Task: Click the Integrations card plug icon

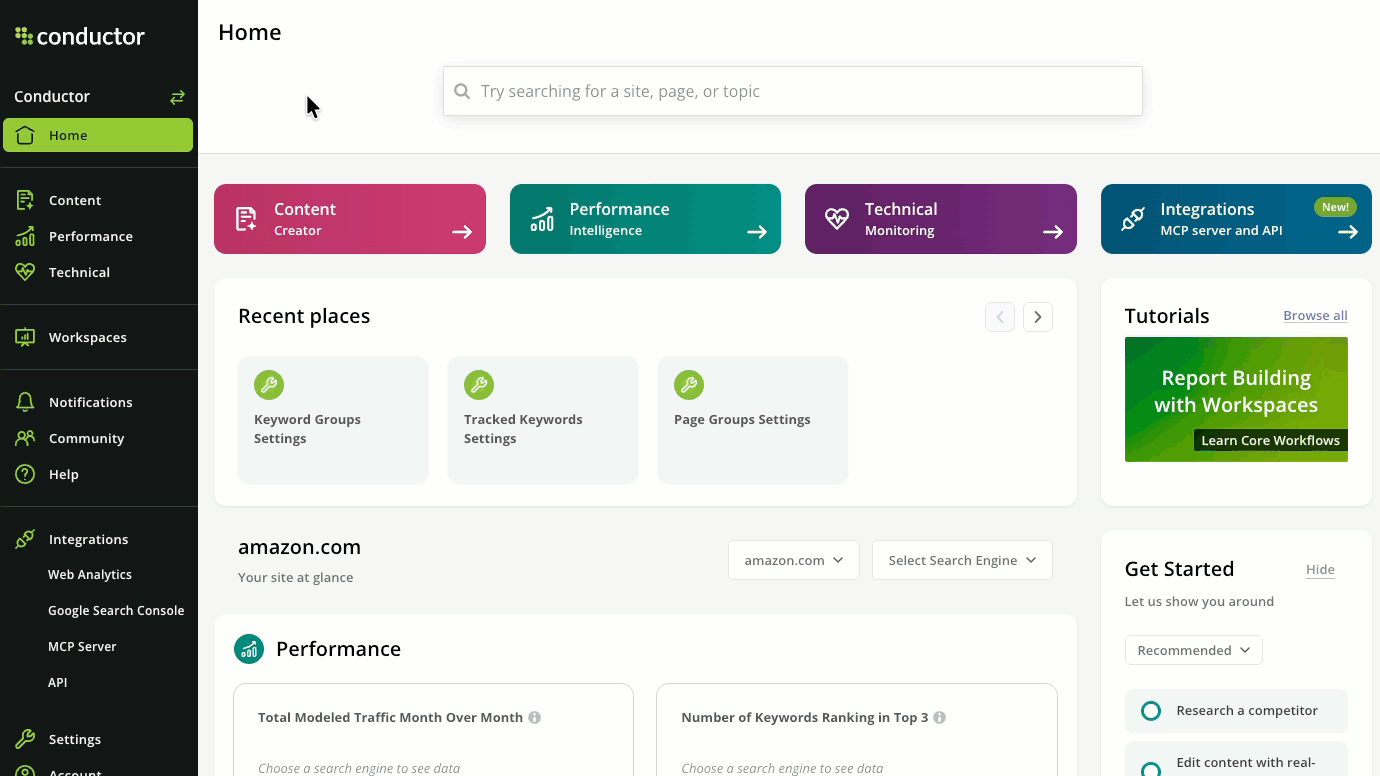Action: click(1133, 219)
